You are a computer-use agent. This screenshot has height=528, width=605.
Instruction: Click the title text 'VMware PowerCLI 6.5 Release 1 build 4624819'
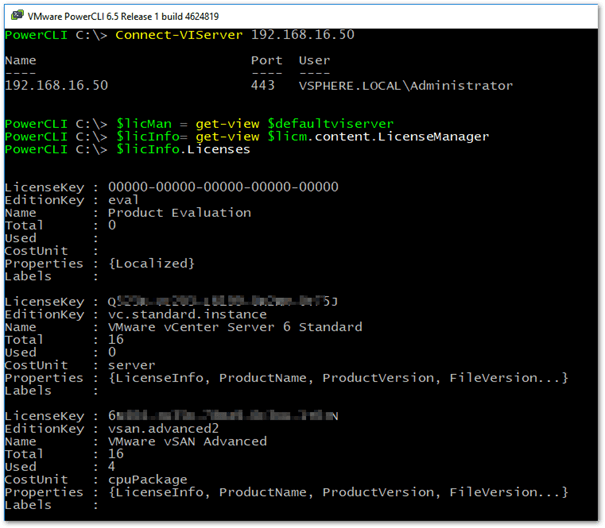click(x=123, y=17)
